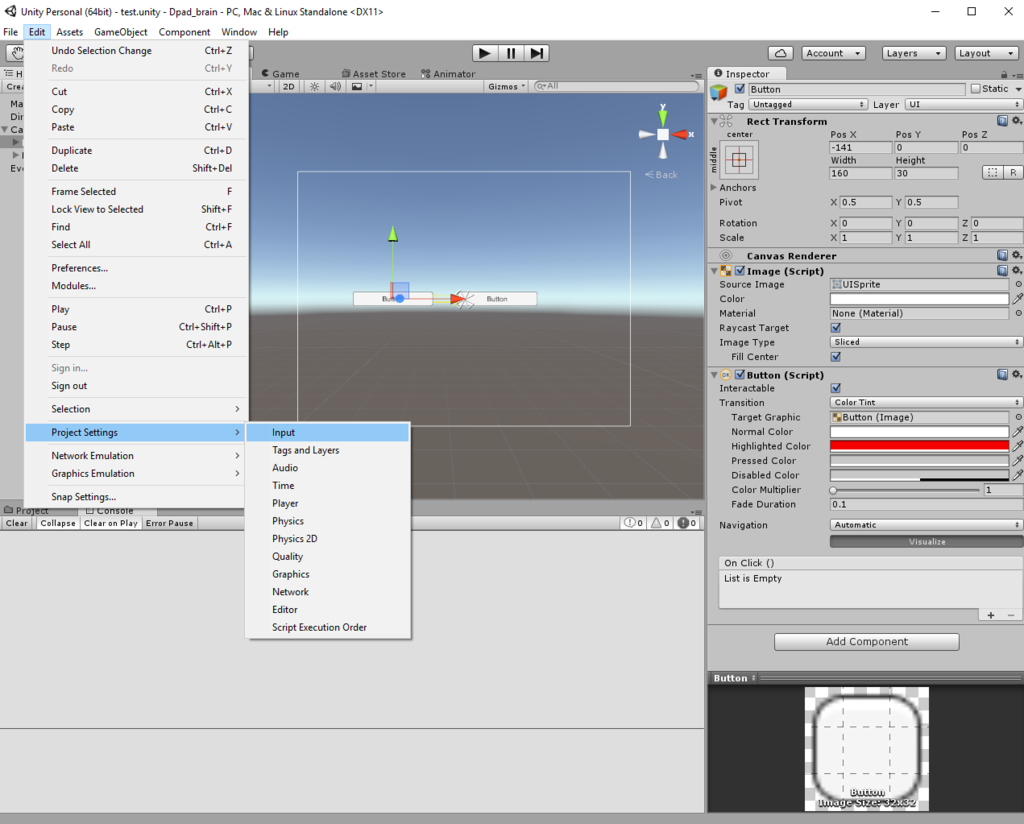This screenshot has width=1024, height=824.
Task: Click the console Clear button
Action: (17, 523)
